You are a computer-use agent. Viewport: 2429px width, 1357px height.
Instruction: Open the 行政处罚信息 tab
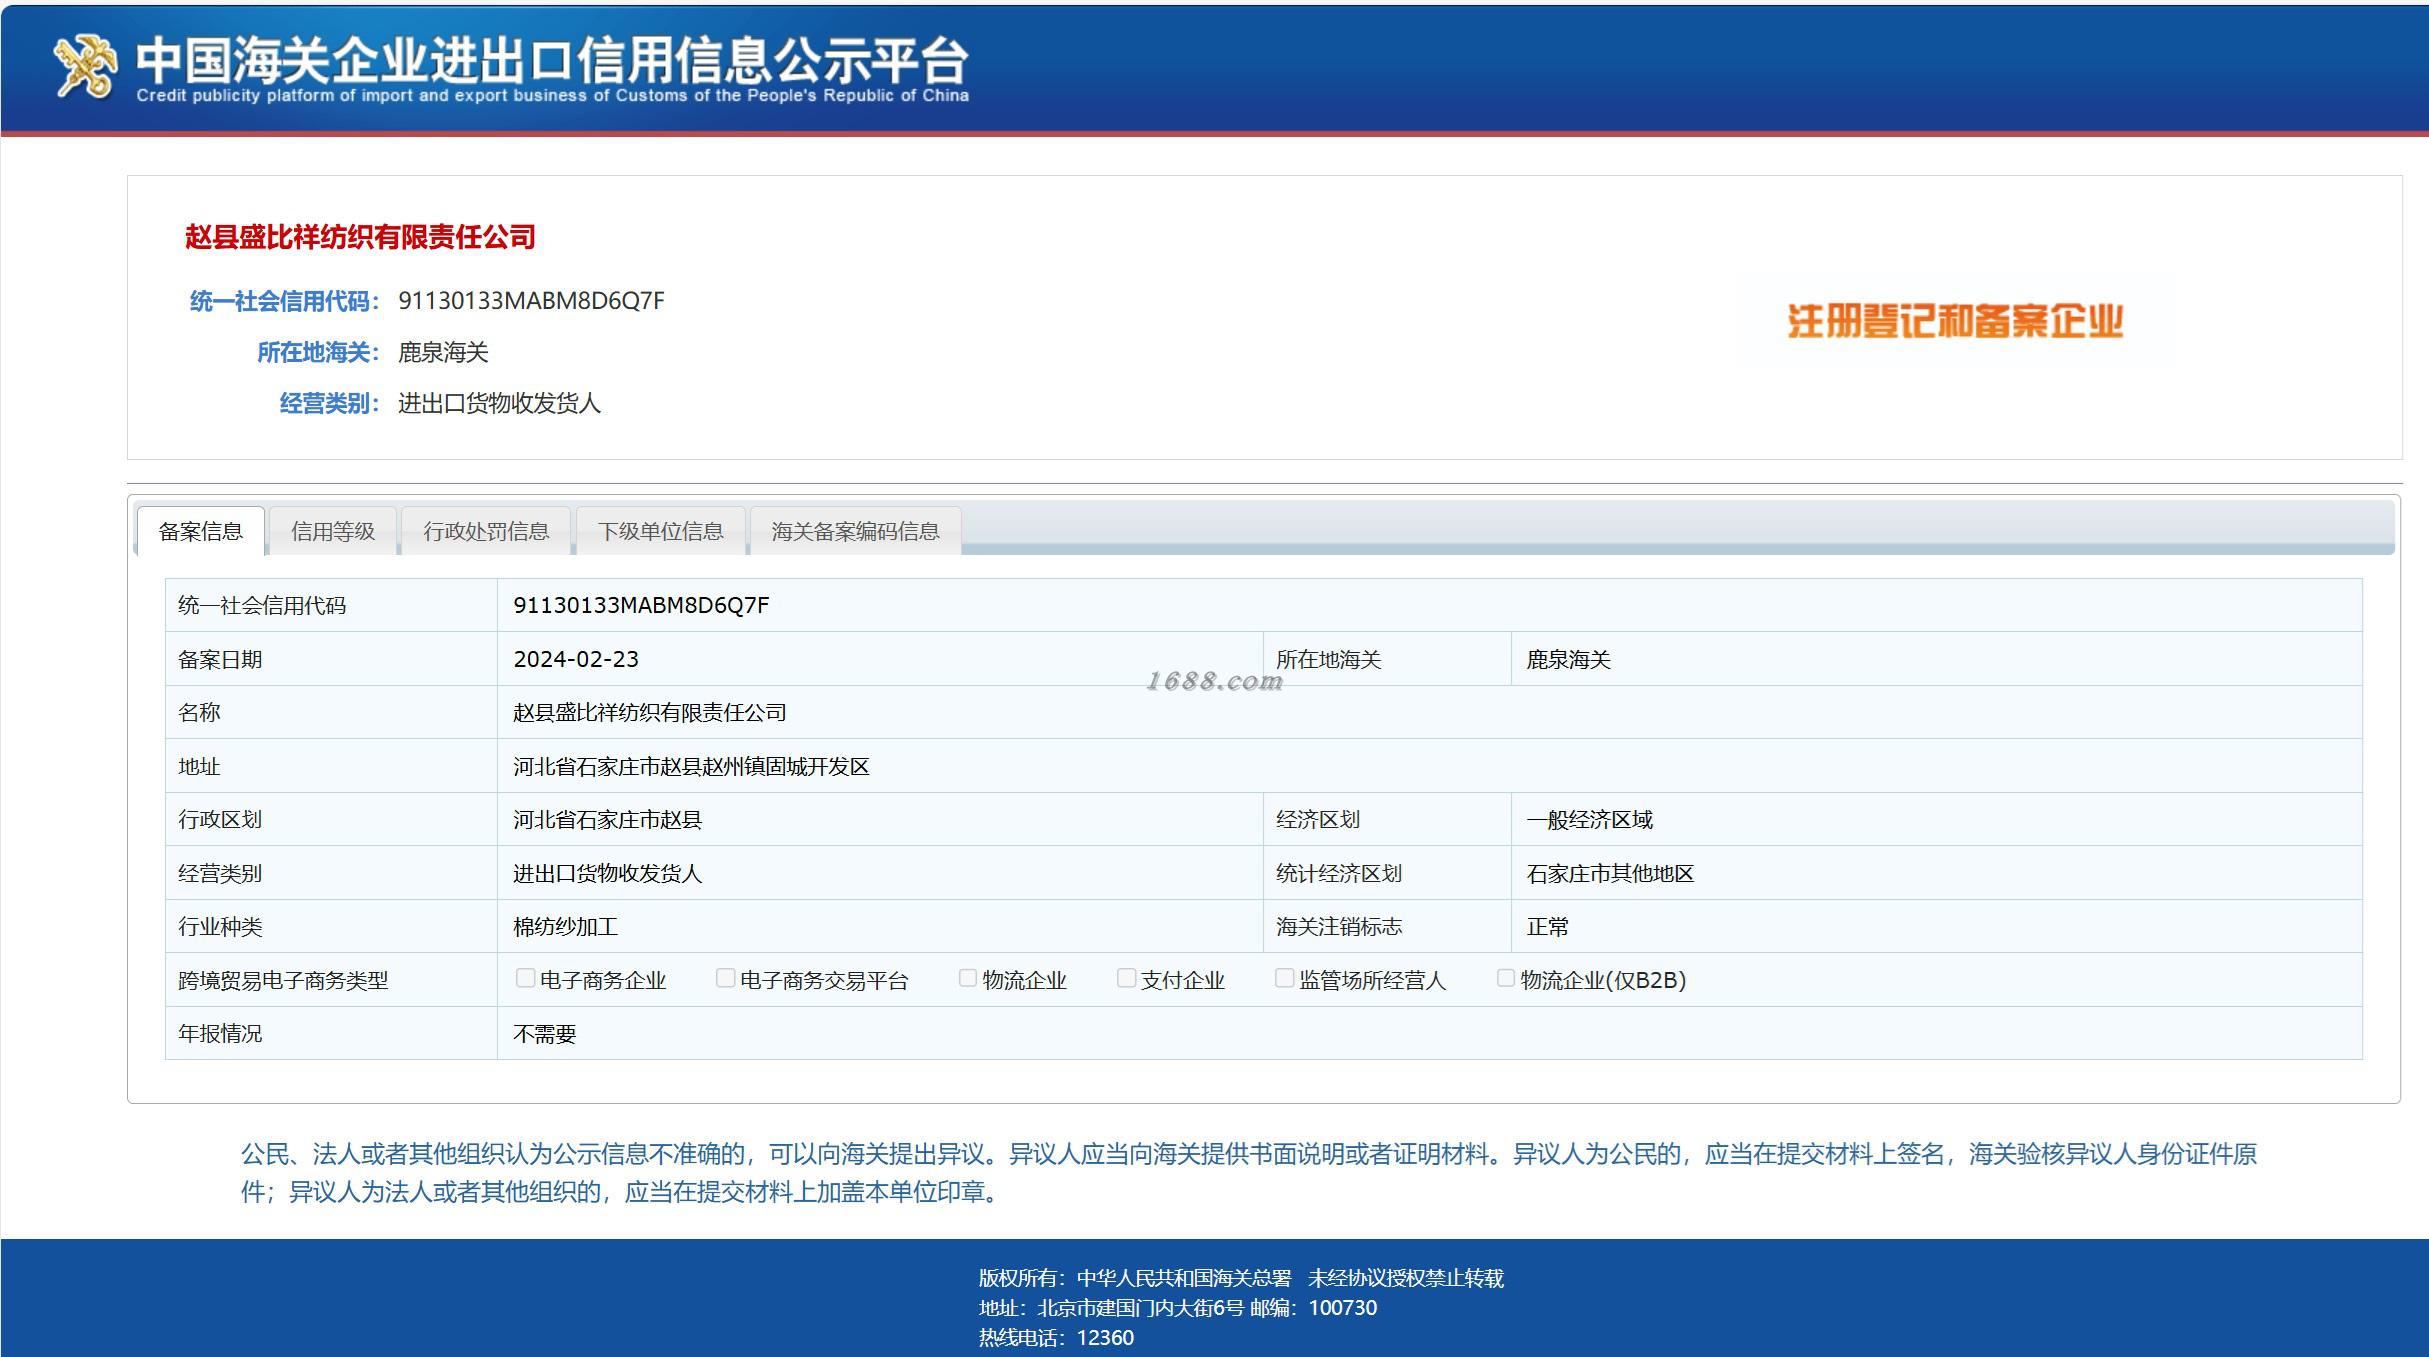pyautogui.click(x=486, y=531)
